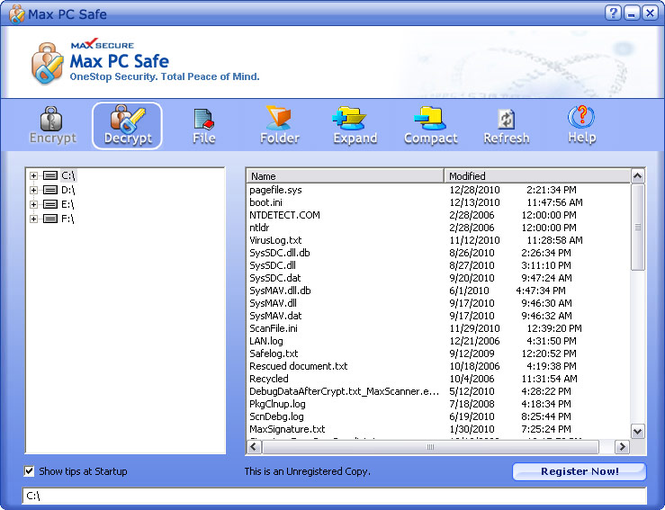Click the horizontal scroll right arrow
Image resolution: width=665 pixels, height=510 pixels.
click(622, 446)
